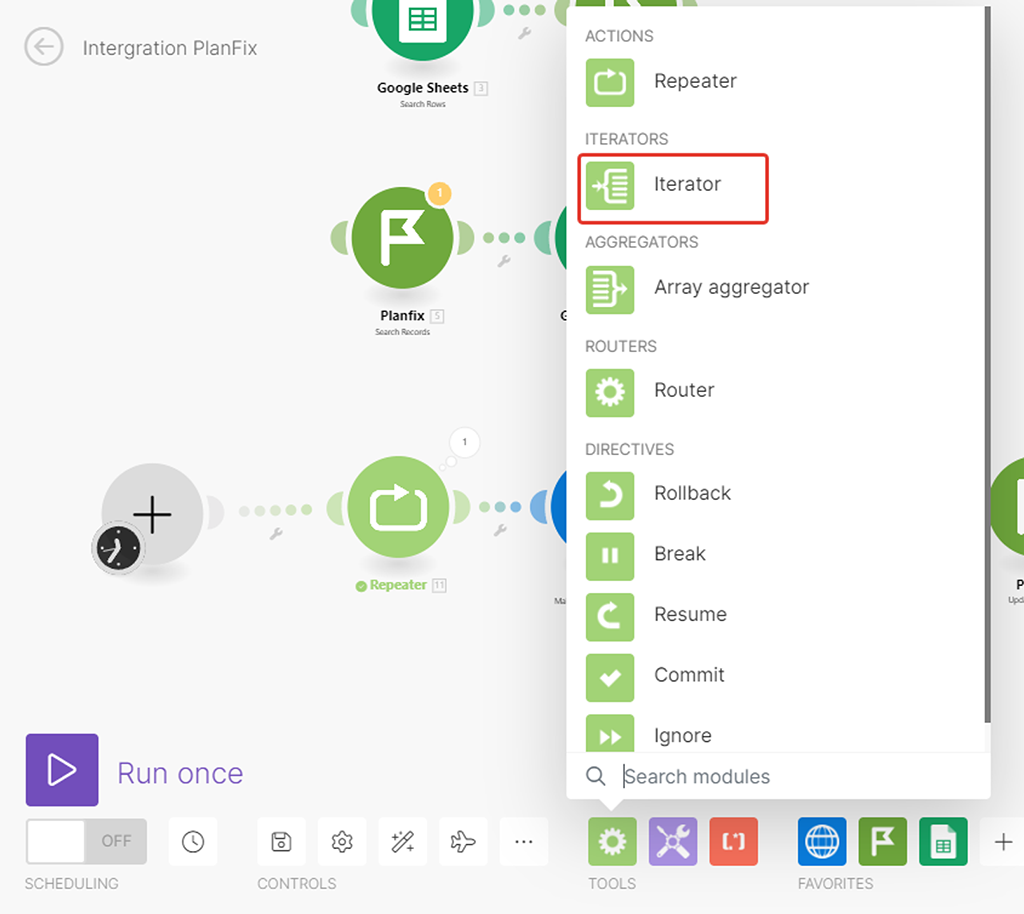This screenshot has width=1024, height=914.
Task: Go back using the arrow beside the scenario title
Action: [44, 47]
